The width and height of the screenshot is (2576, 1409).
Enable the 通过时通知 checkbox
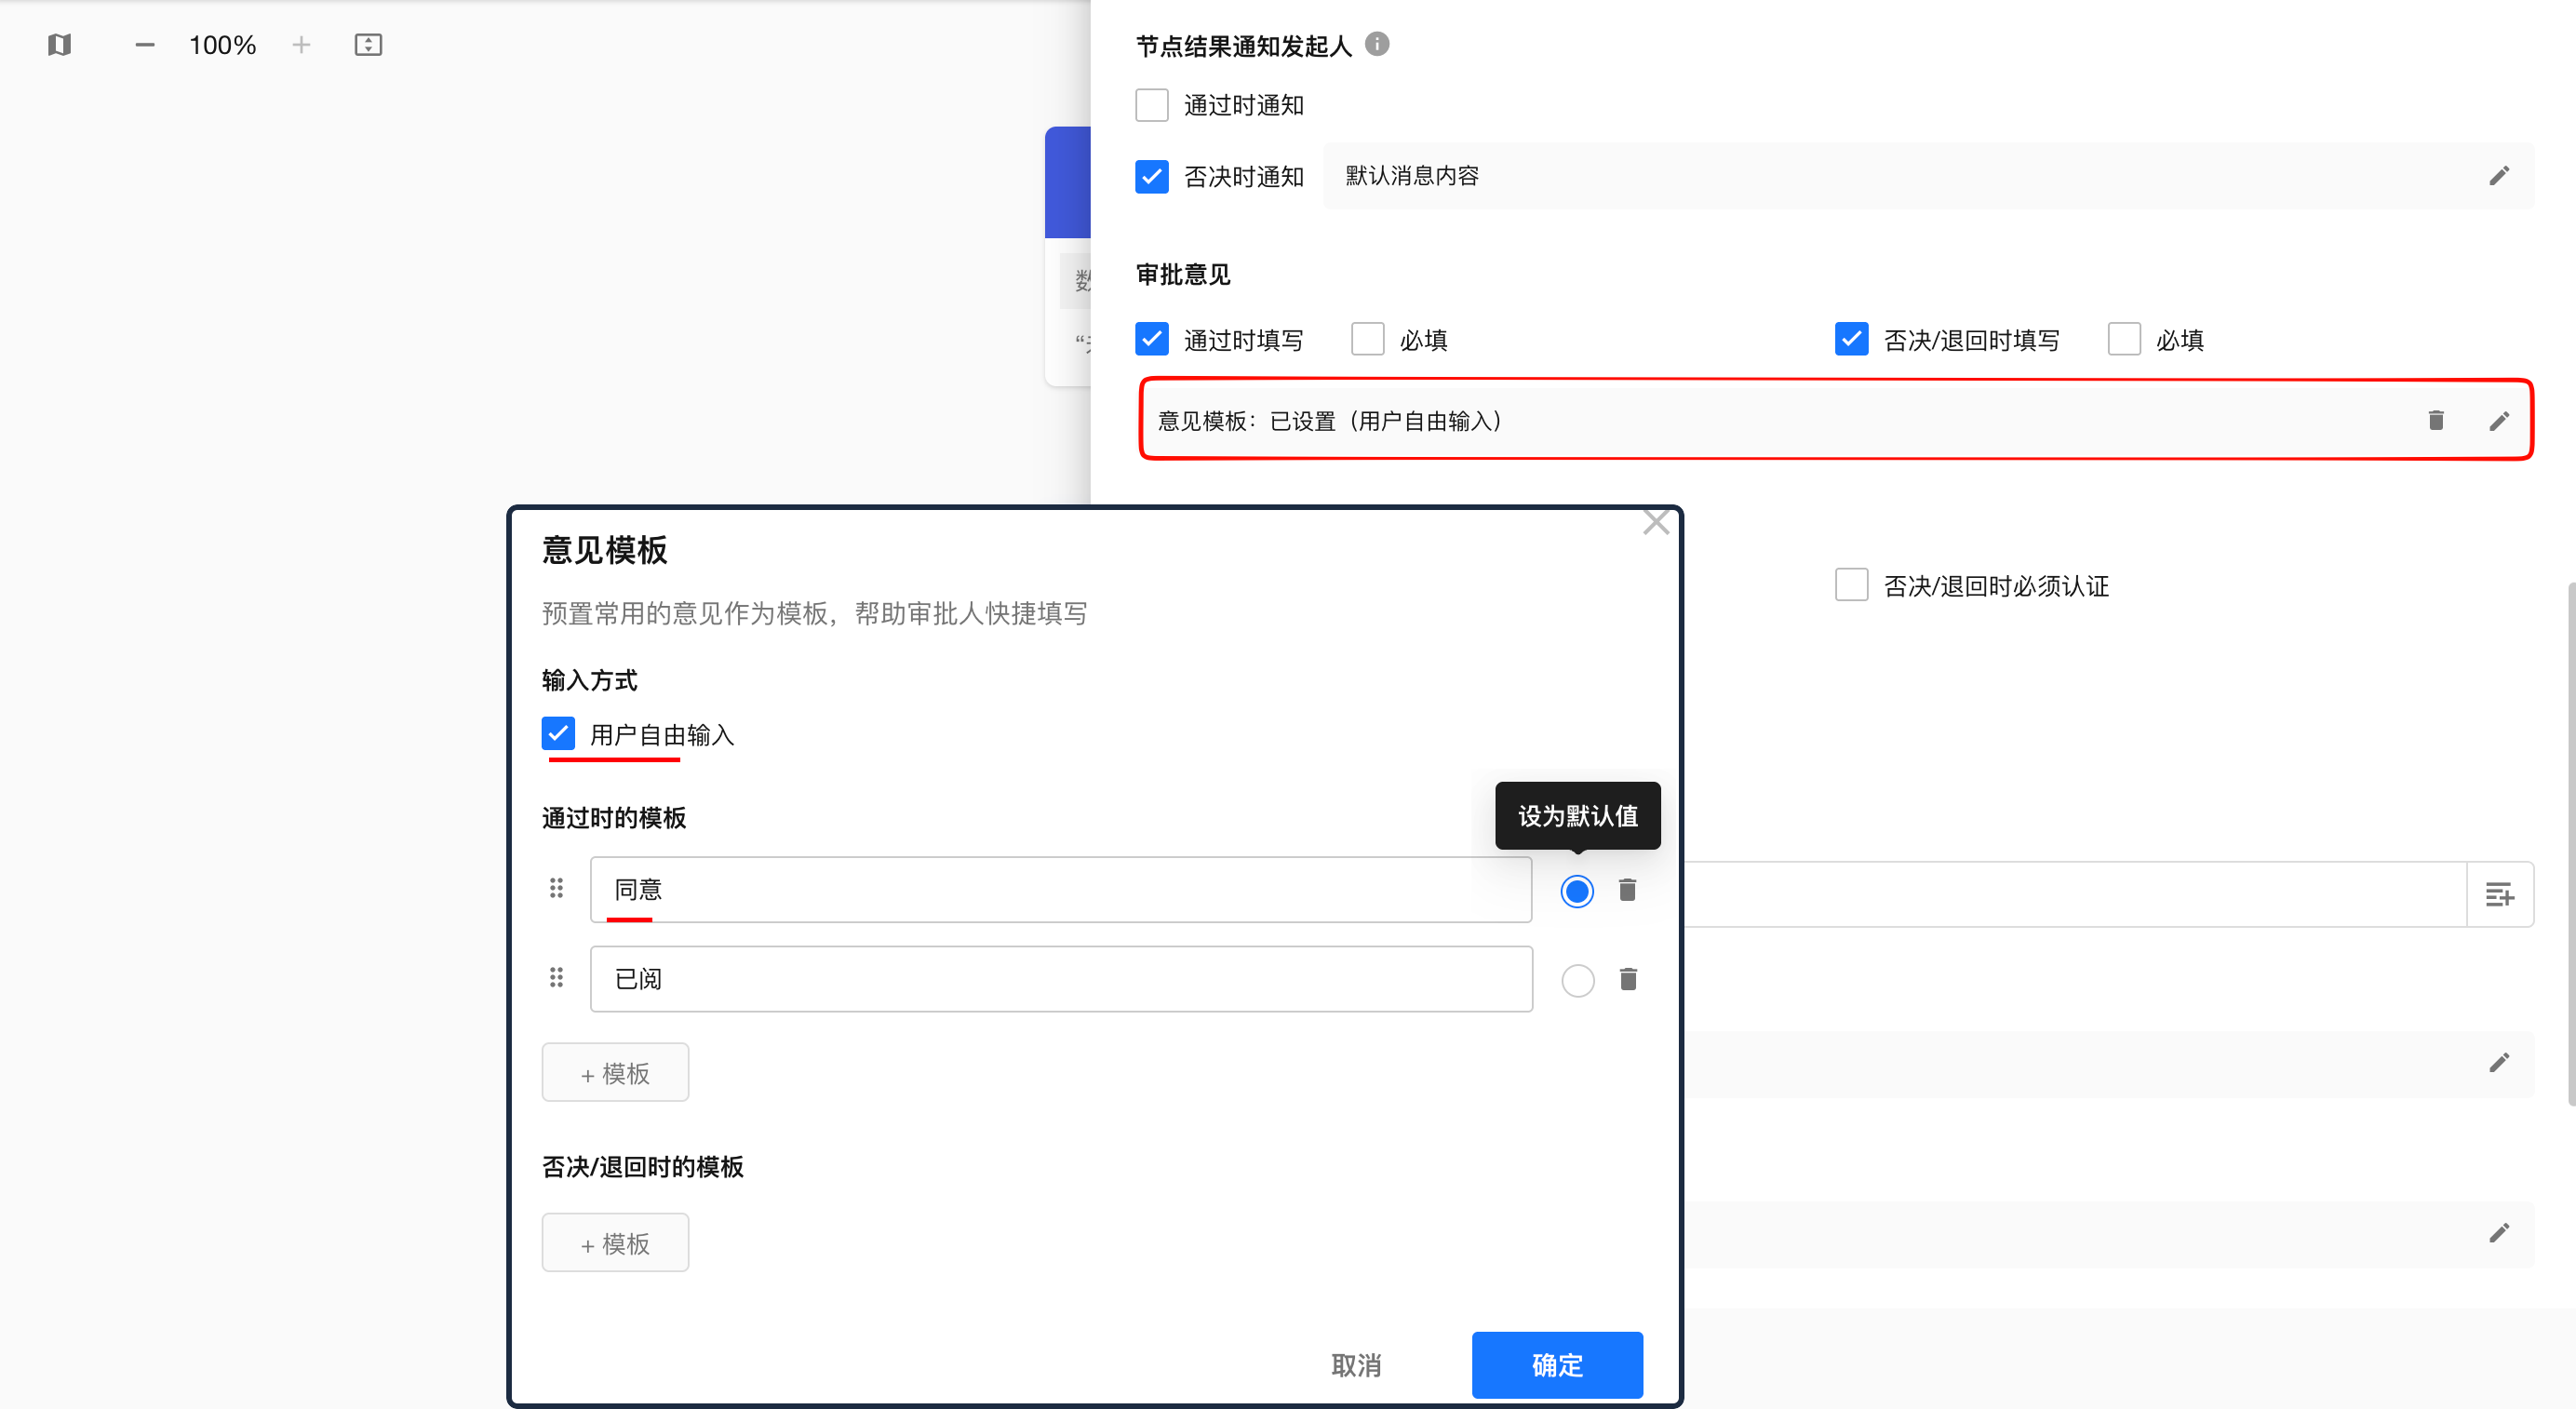coord(1152,105)
